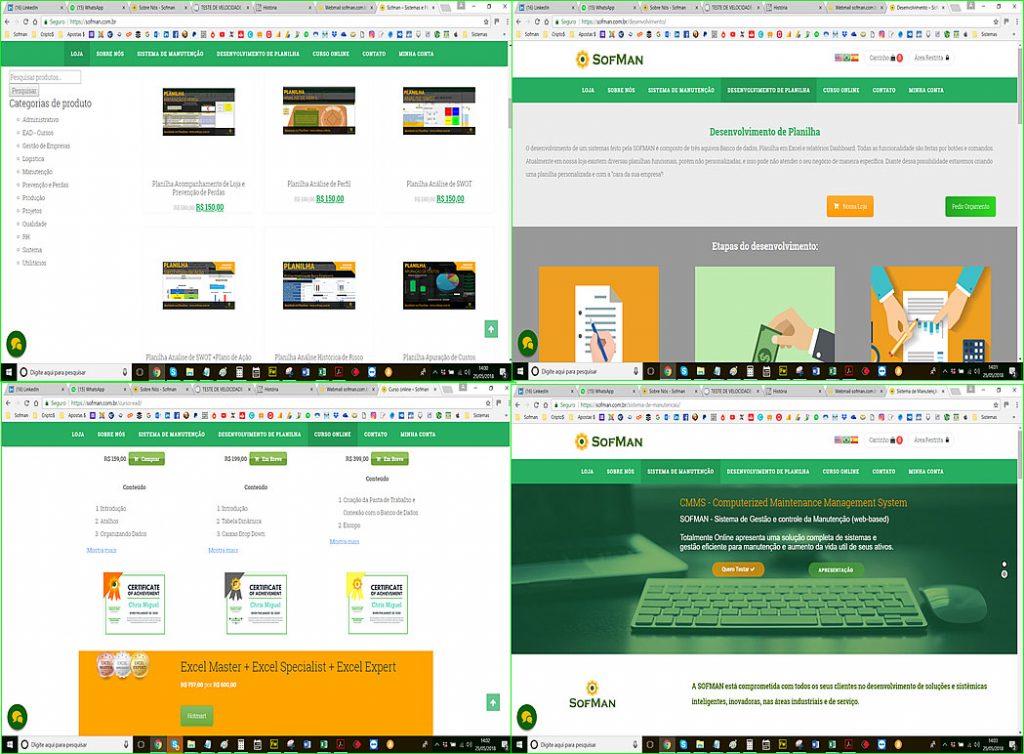
Task: Open Qualidade product category
Action: (35, 225)
